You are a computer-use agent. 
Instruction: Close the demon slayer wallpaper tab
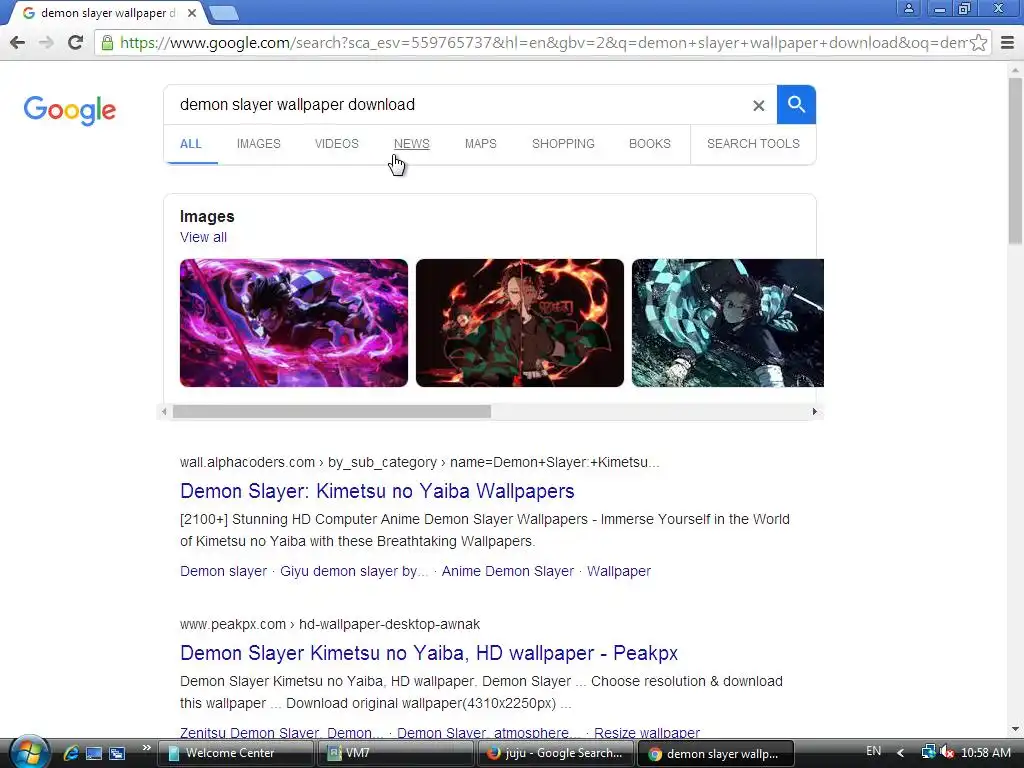click(x=191, y=13)
